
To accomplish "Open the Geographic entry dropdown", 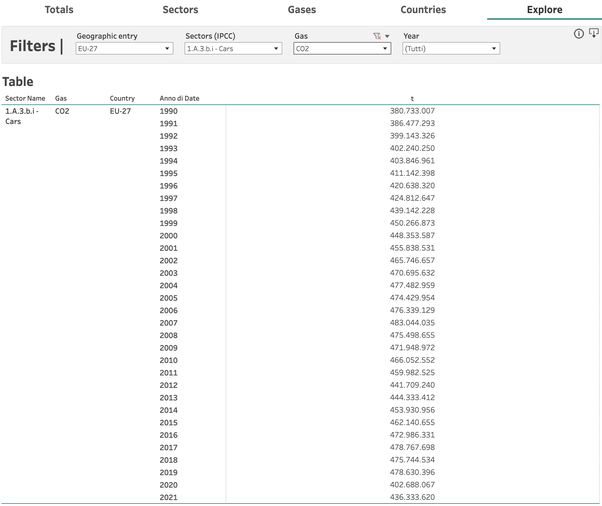I will 124,48.
